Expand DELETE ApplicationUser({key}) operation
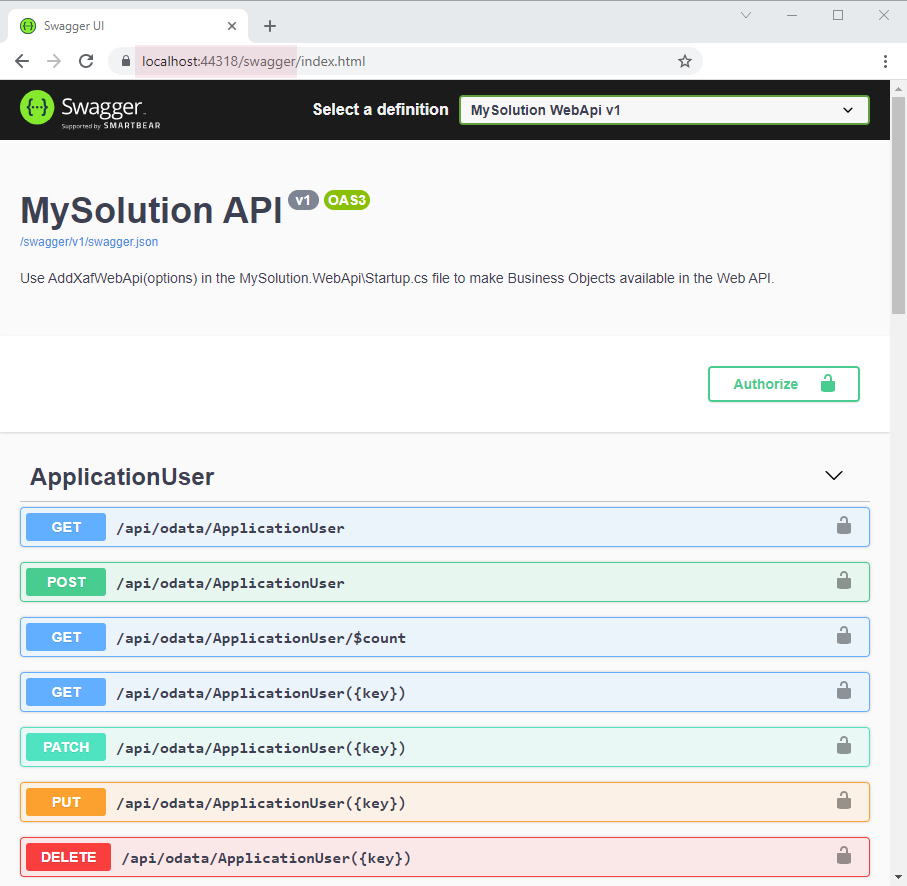The width and height of the screenshot is (907, 886). click(x=445, y=857)
